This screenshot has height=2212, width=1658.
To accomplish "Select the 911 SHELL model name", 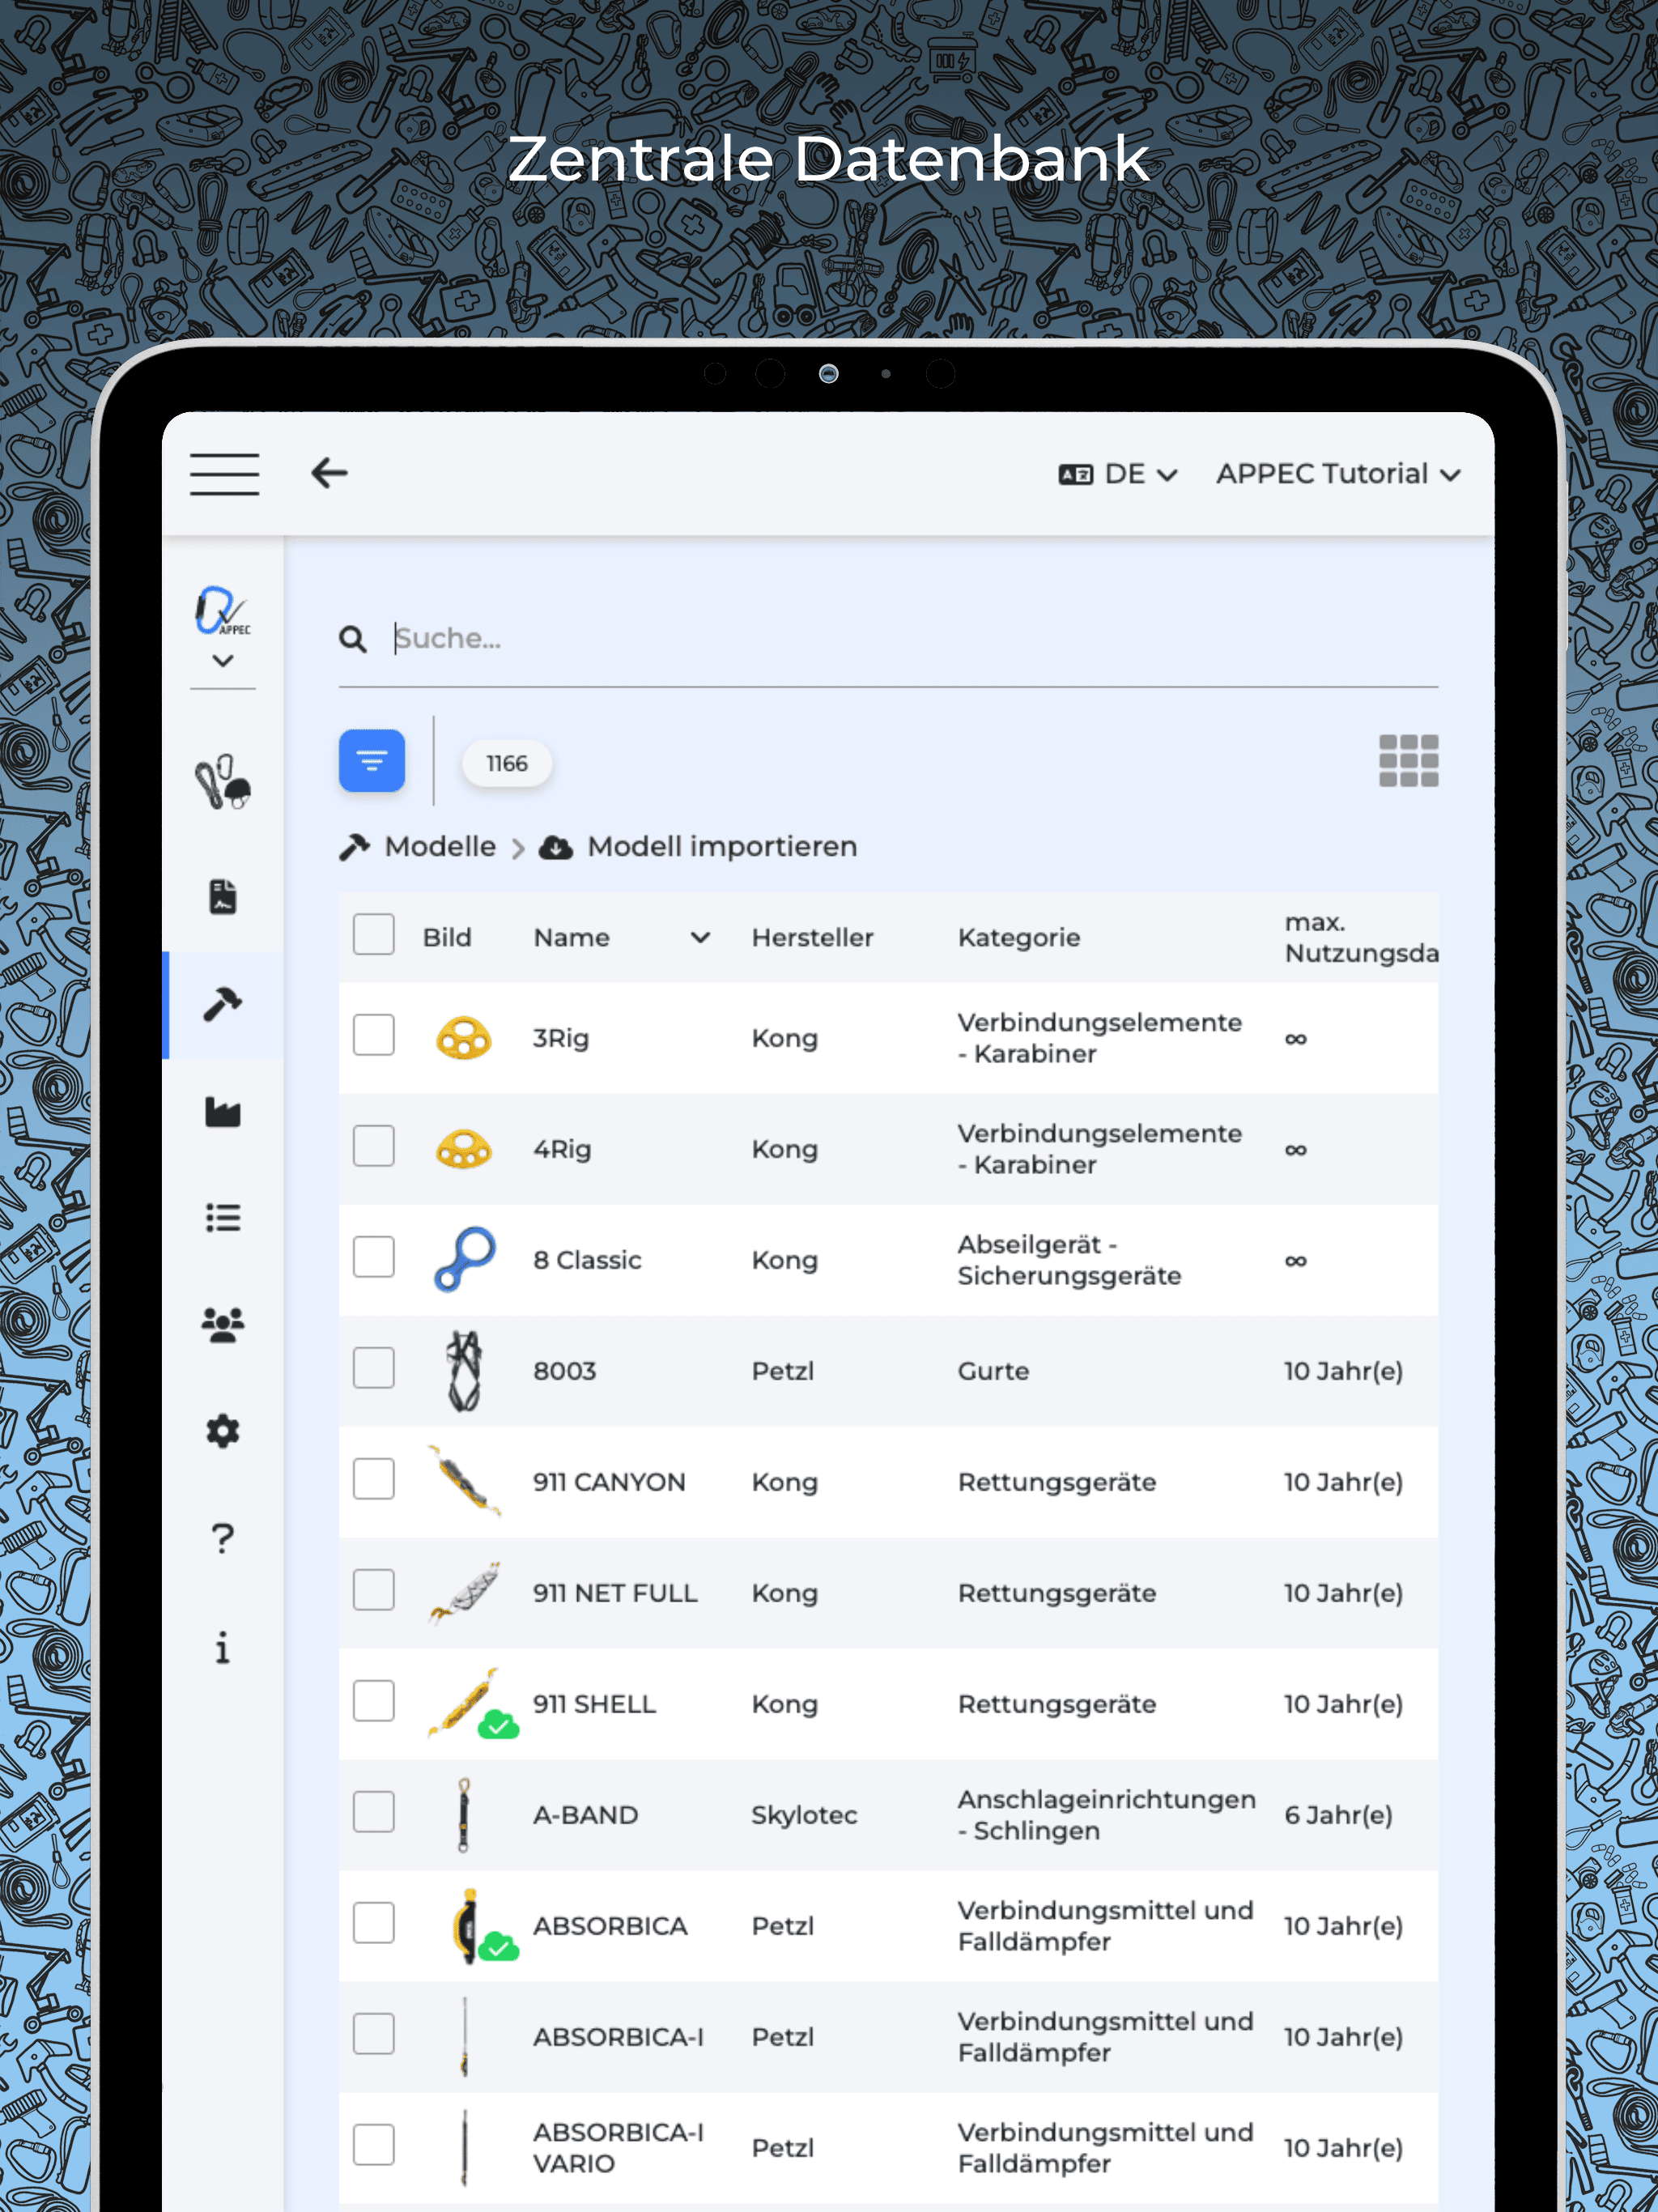I will tap(595, 1704).
